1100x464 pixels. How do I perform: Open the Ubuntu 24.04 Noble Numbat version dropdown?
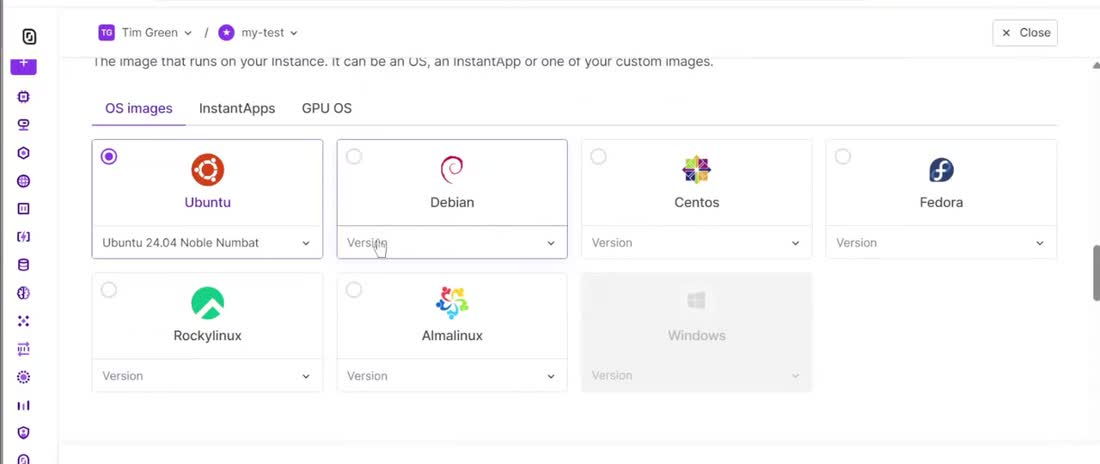click(x=208, y=242)
